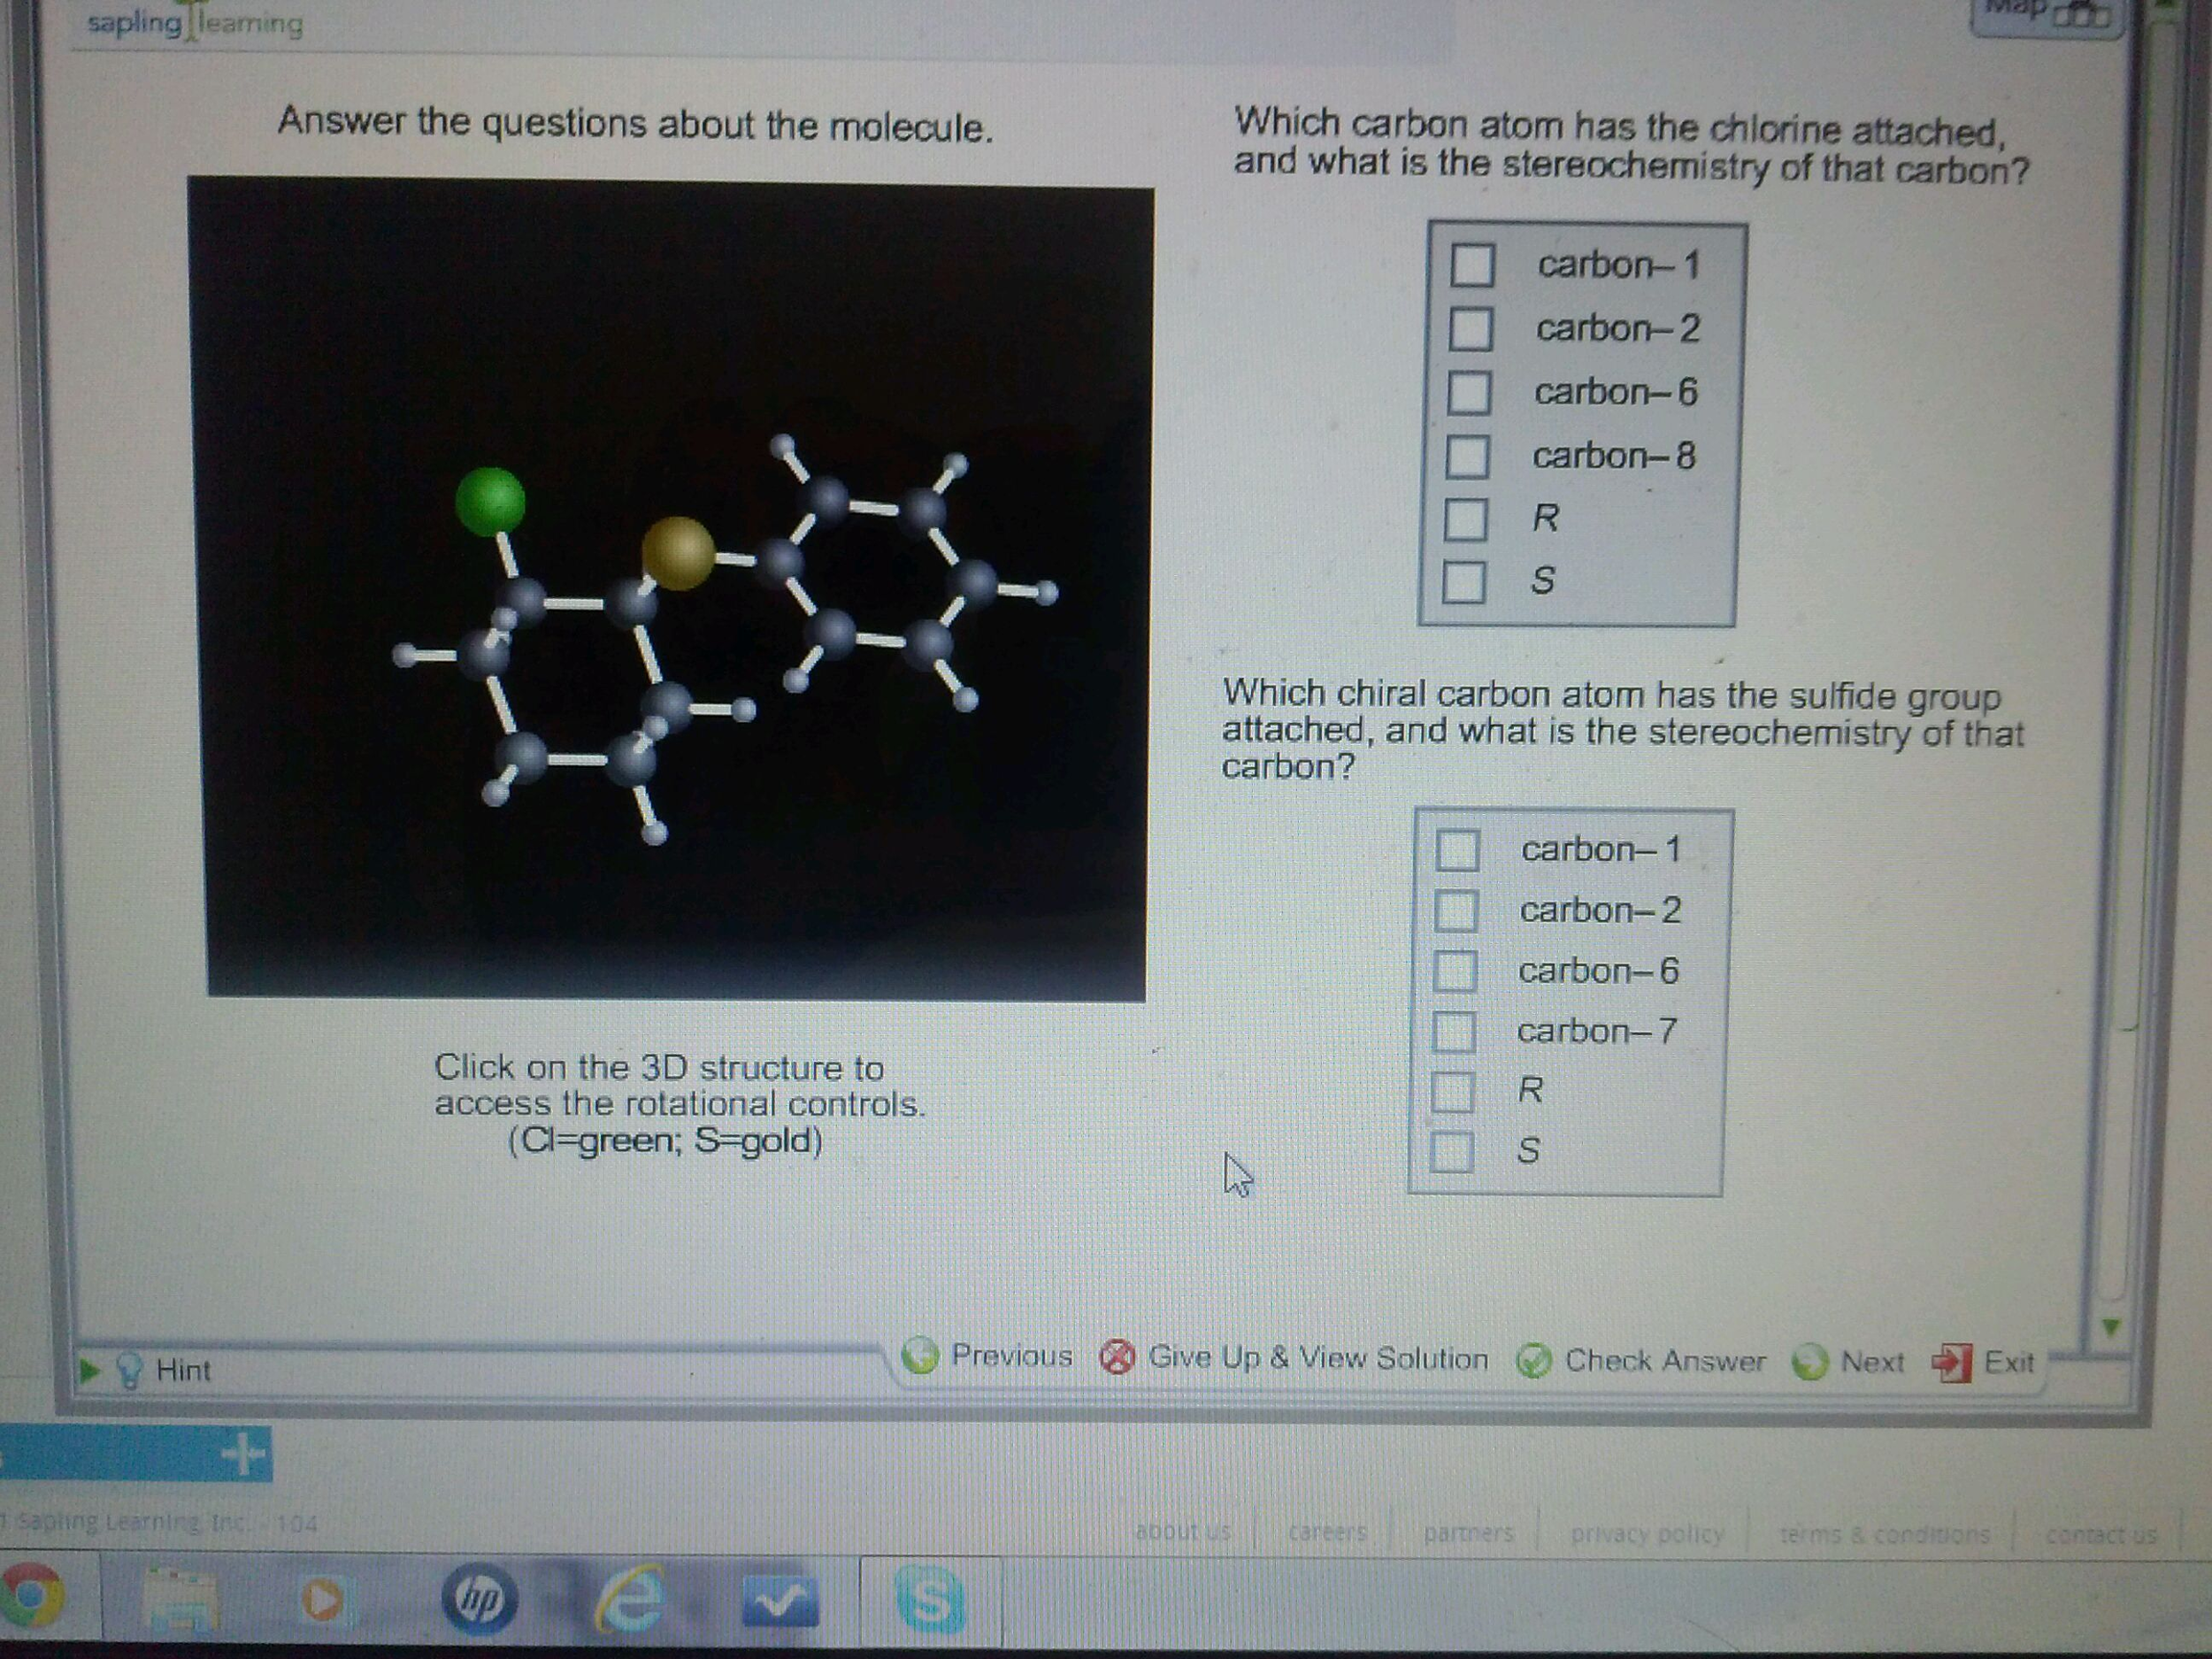
Task: Check carbon-1 in the chlorine question
Action: 1472,263
